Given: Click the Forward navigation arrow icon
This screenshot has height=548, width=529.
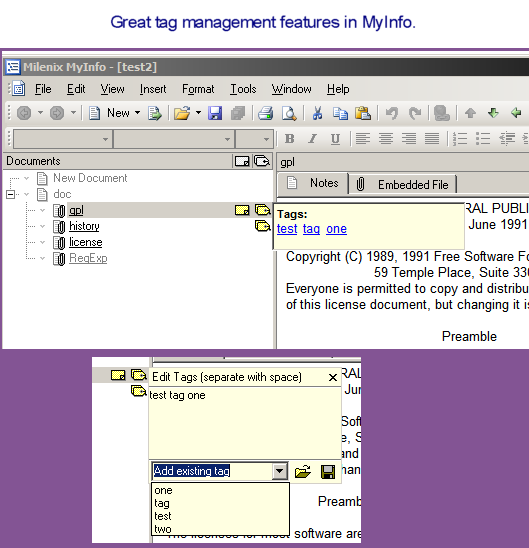Looking at the screenshot, I should coord(57,113).
